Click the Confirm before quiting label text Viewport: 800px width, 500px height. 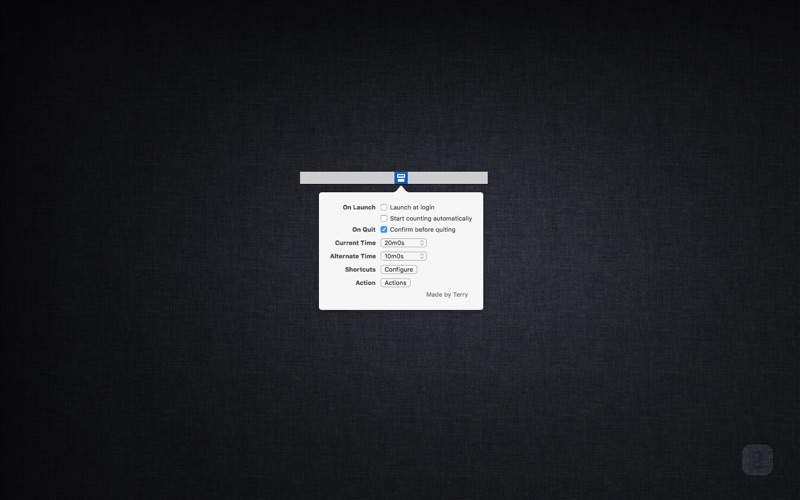click(x=422, y=230)
